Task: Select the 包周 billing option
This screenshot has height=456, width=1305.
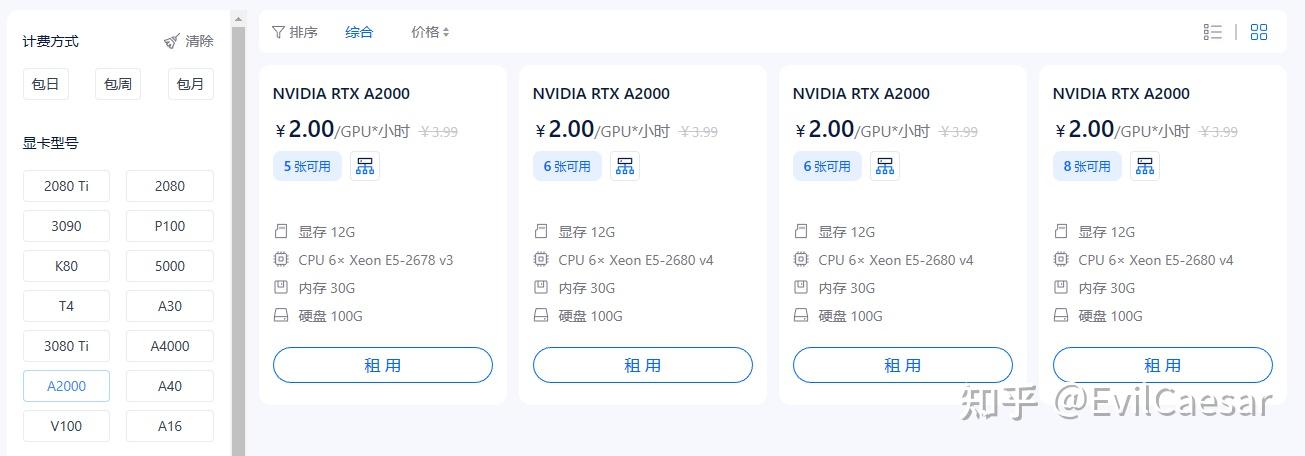Action: [118, 84]
